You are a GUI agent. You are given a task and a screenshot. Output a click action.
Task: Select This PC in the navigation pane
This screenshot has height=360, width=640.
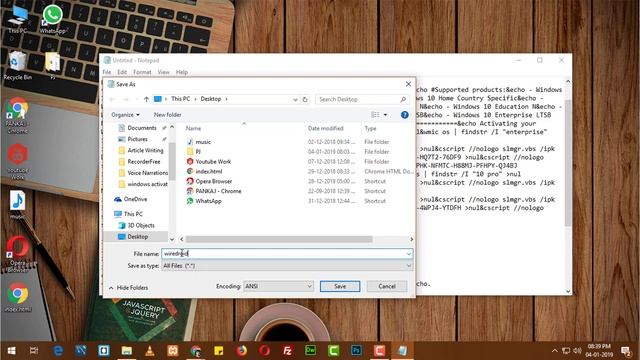click(133, 214)
